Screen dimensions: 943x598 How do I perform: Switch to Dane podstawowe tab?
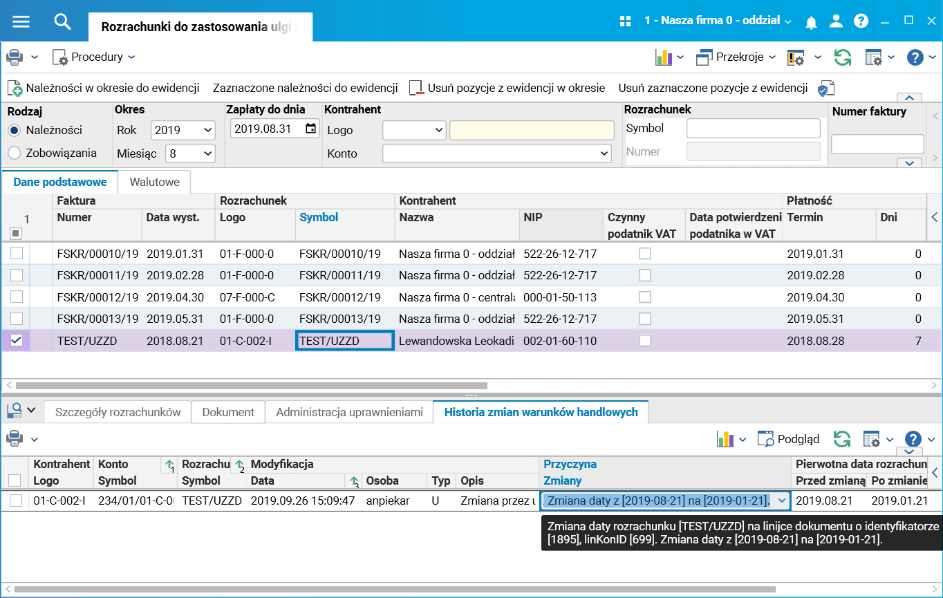(x=60, y=182)
